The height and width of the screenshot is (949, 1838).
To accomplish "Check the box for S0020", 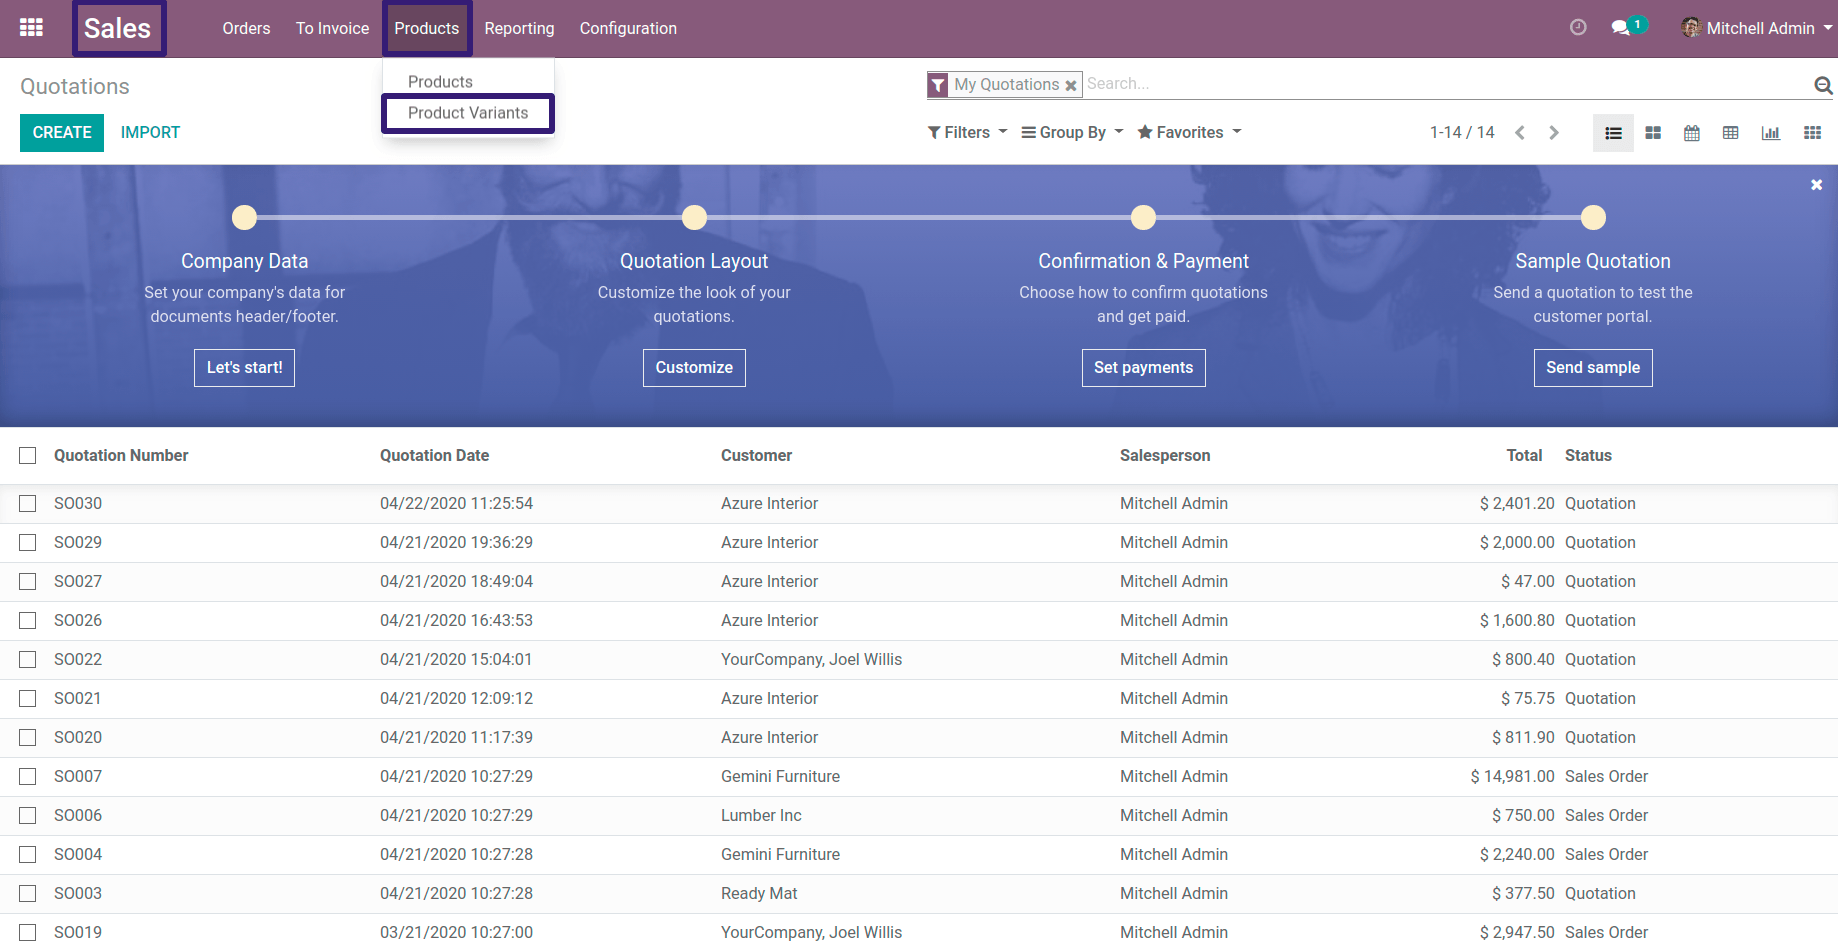I will click(x=28, y=738).
